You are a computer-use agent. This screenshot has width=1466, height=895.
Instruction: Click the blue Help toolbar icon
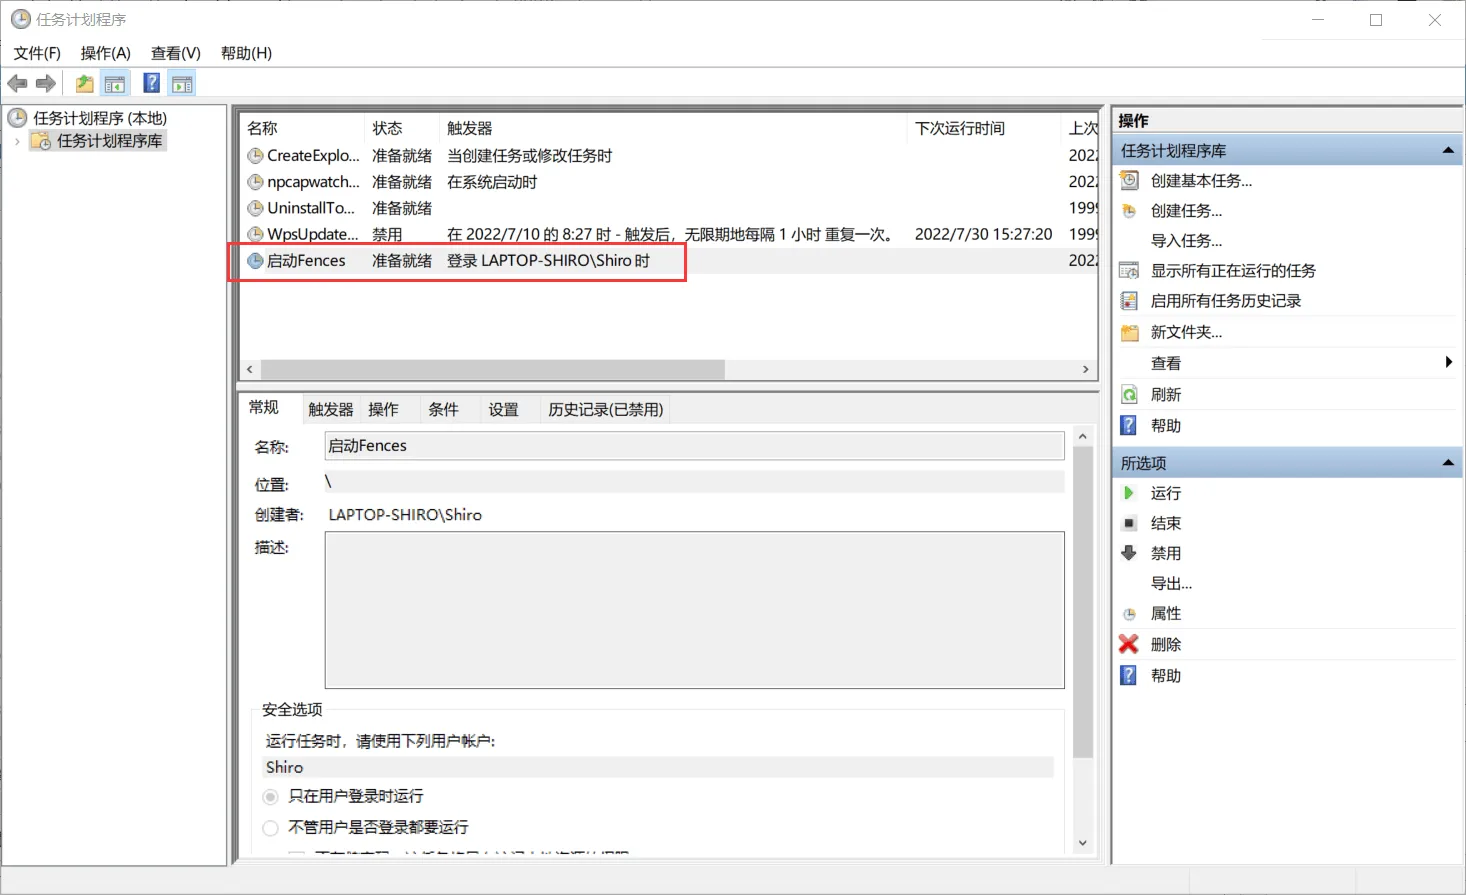(152, 84)
